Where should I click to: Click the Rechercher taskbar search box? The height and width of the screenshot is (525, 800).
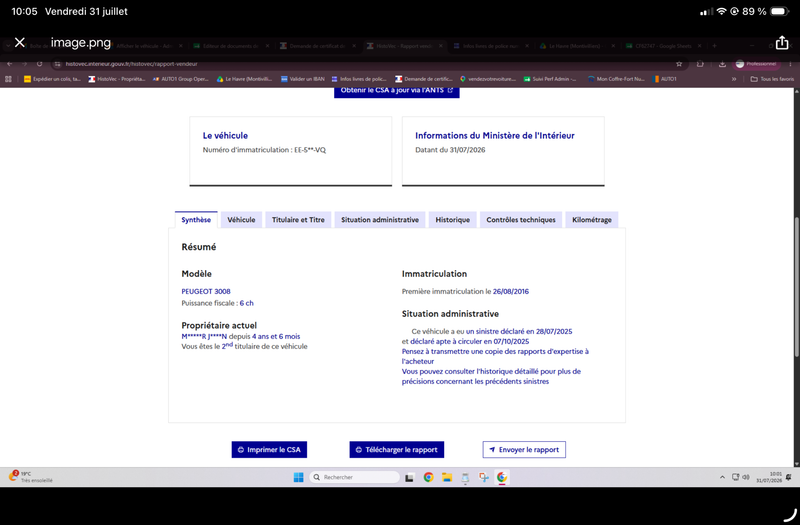coord(354,477)
